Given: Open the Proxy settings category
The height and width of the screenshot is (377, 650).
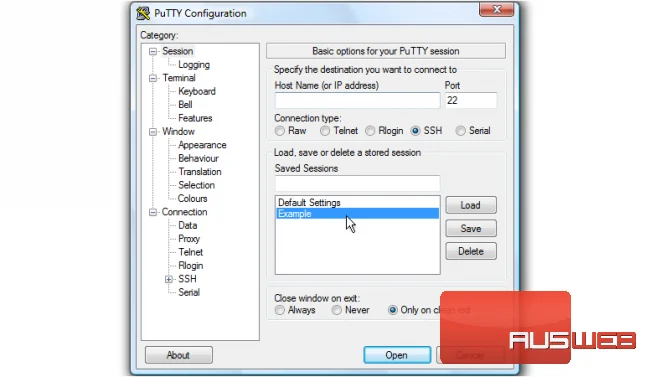Looking at the screenshot, I should [189, 239].
